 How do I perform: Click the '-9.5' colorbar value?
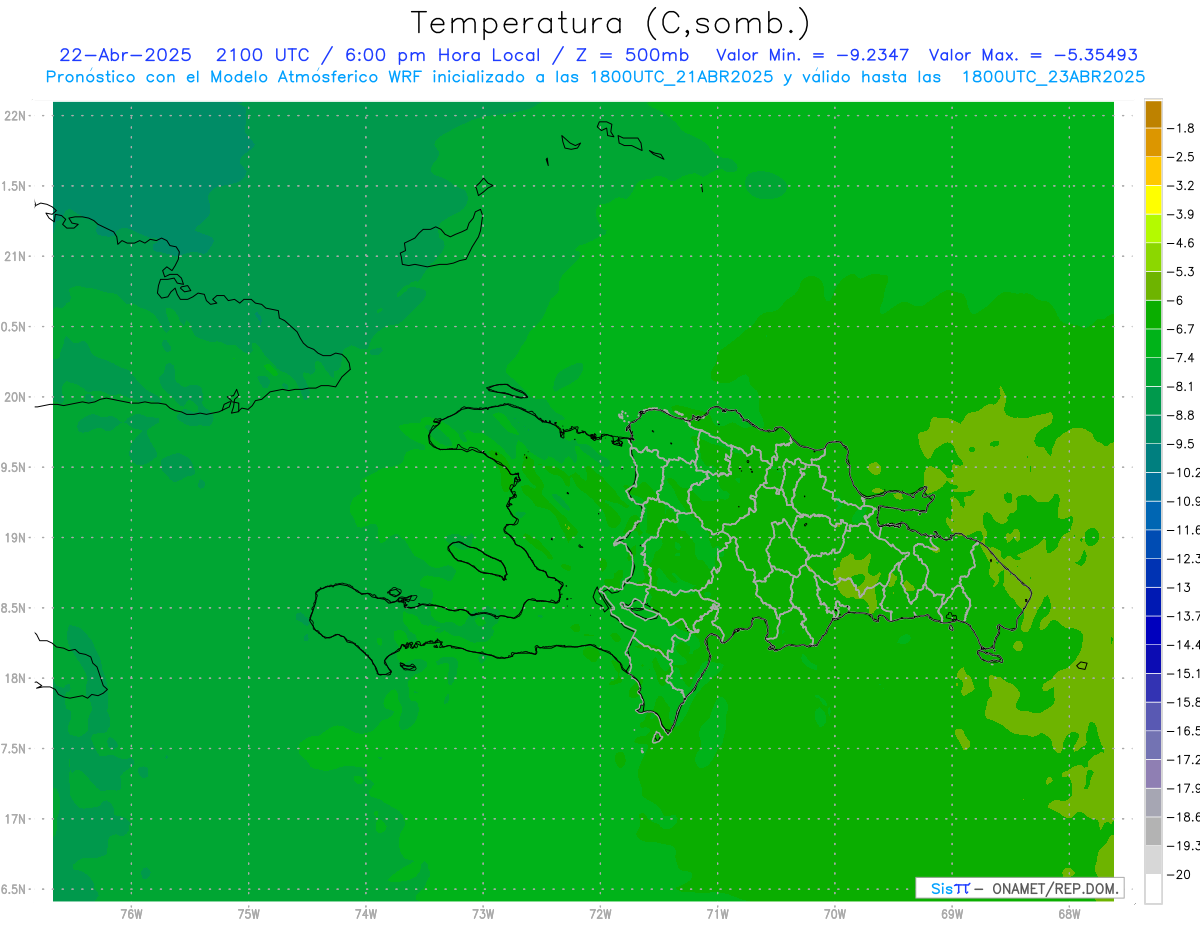tap(1181, 443)
